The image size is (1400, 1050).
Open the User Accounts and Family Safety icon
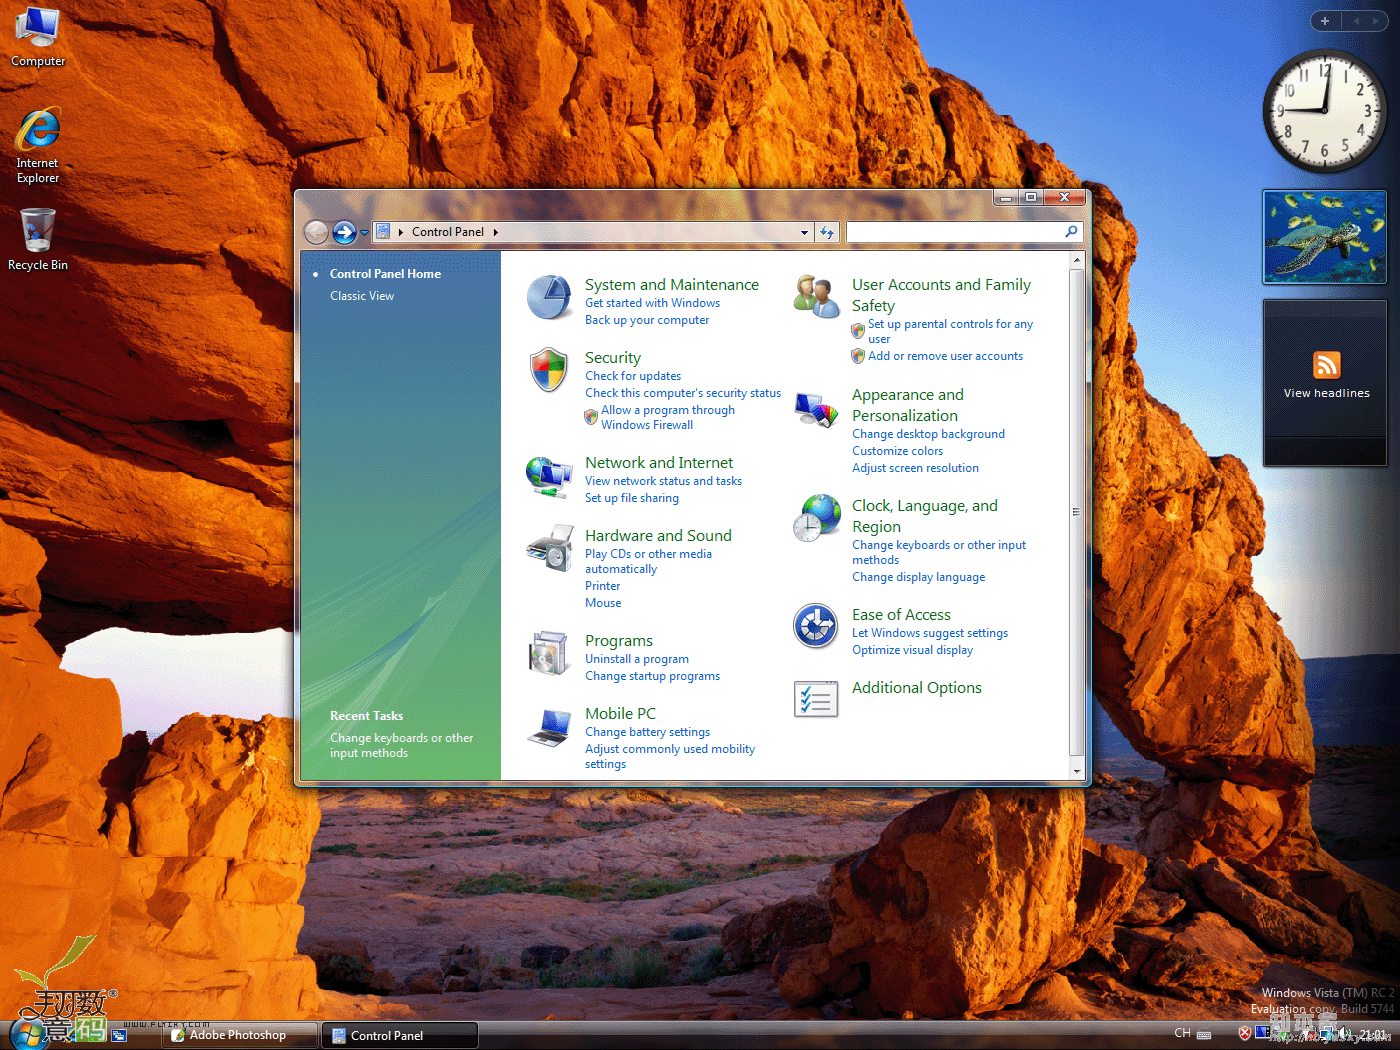pos(816,297)
